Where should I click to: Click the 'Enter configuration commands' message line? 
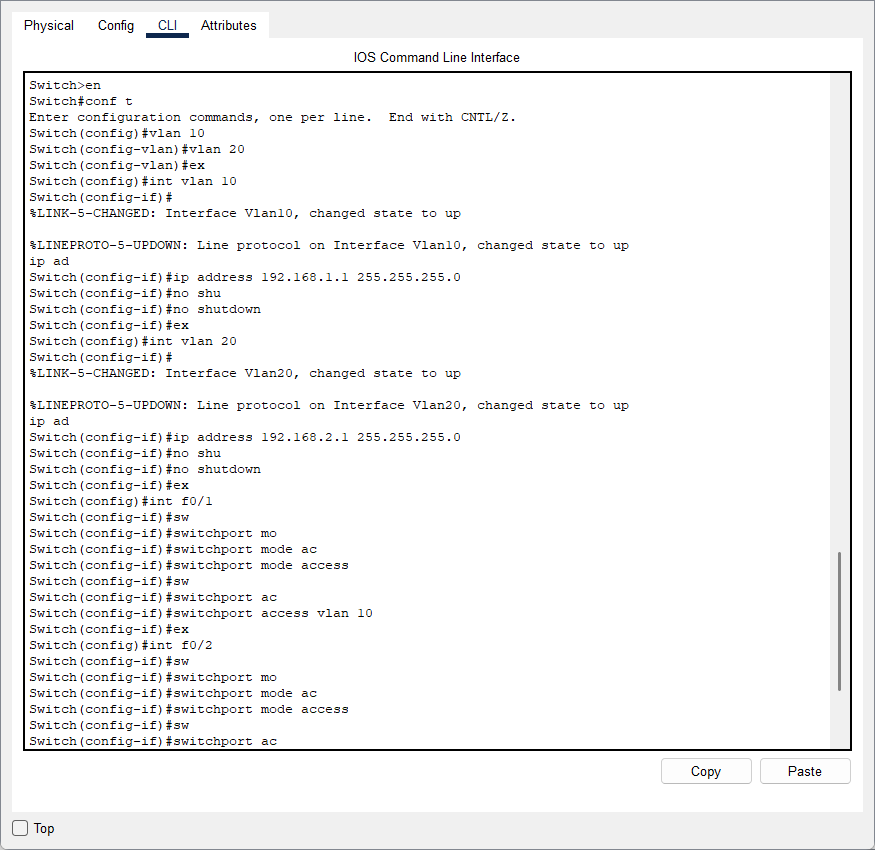[272, 117]
